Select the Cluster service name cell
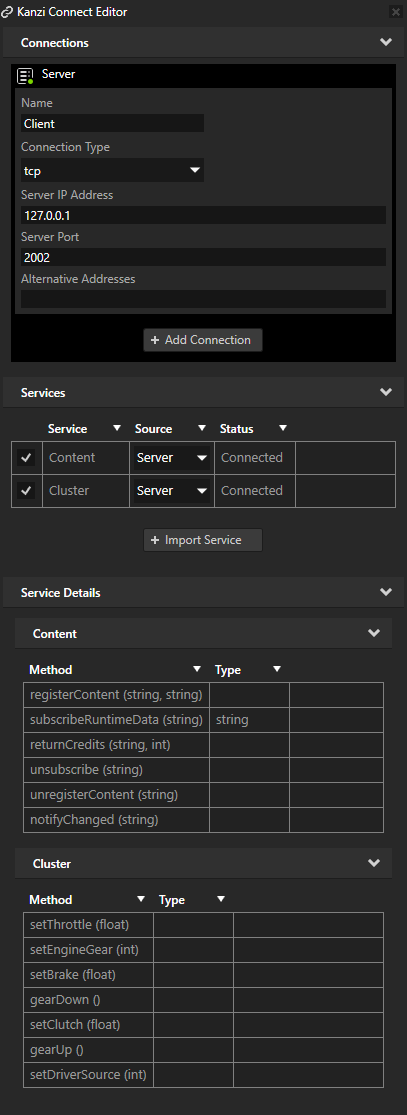 [x=86, y=491]
